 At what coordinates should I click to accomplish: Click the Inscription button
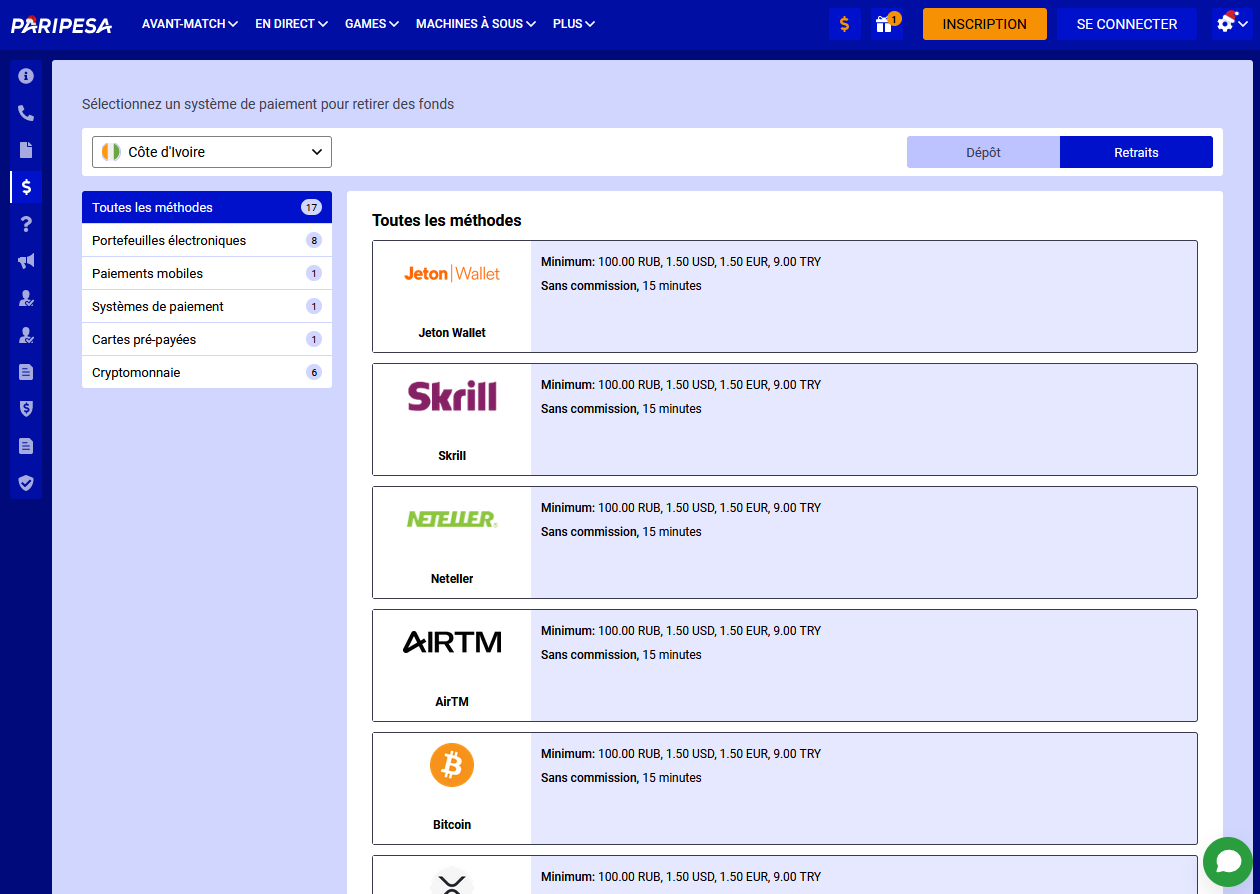pos(984,24)
